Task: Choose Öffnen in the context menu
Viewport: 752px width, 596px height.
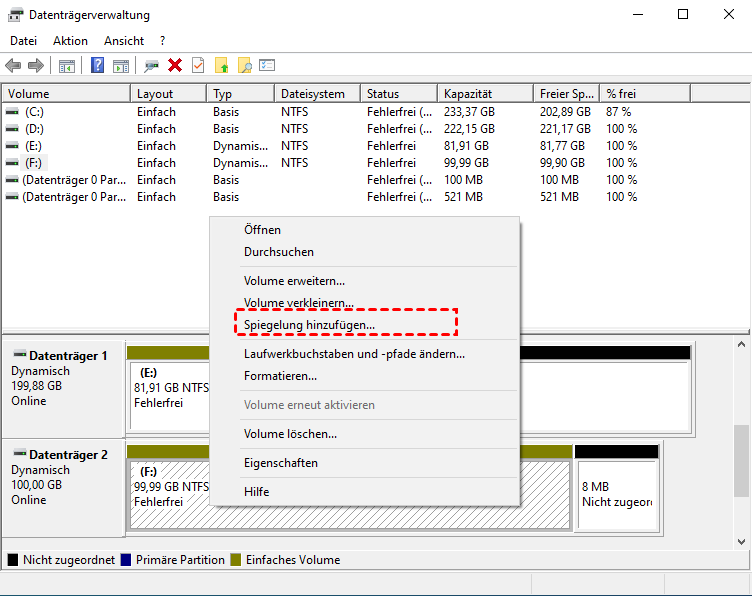Action: point(364,230)
